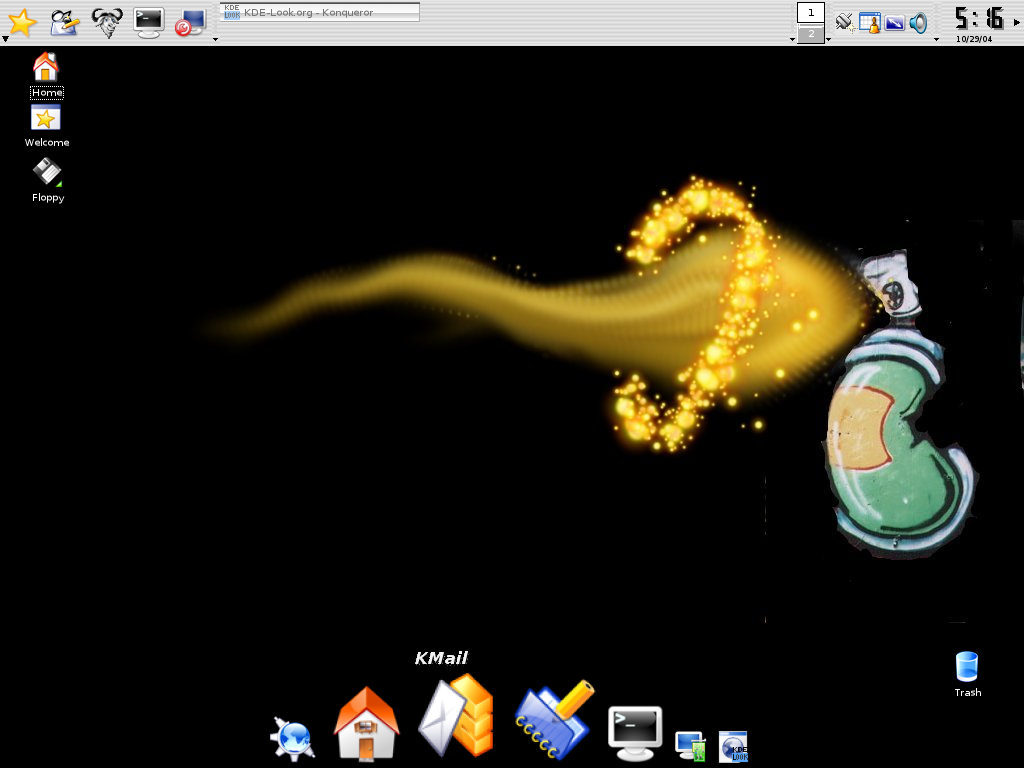Launch the user editor icon with pencil
Image resolution: width=1024 pixels, height=768 pixels.
pyautogui.click(x=65, y=23)
